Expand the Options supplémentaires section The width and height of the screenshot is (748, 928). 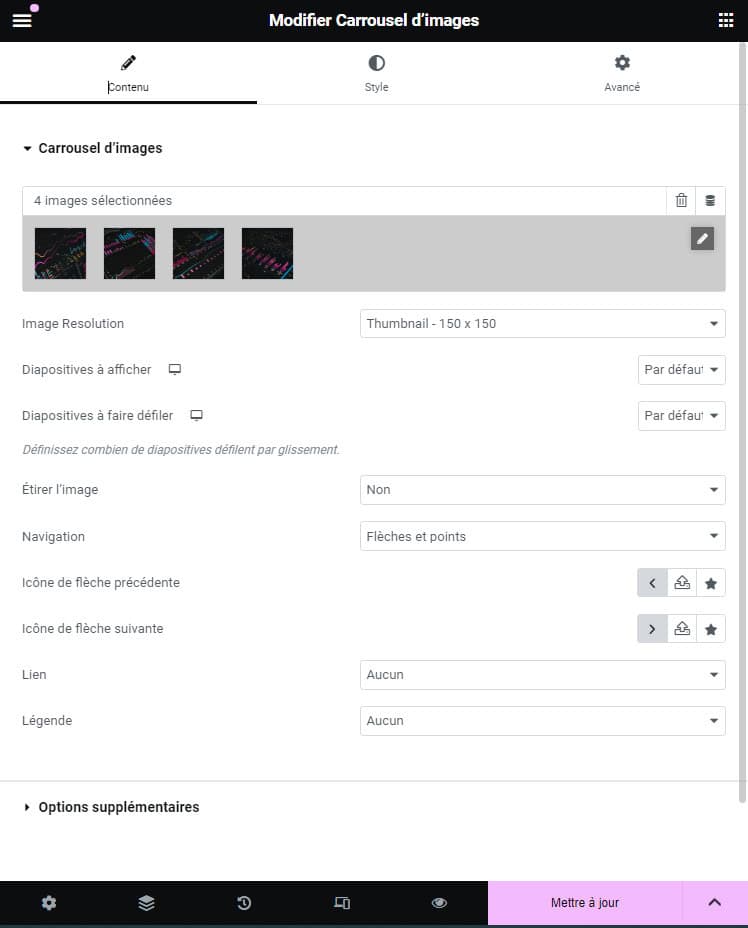[x=118, y=807]
